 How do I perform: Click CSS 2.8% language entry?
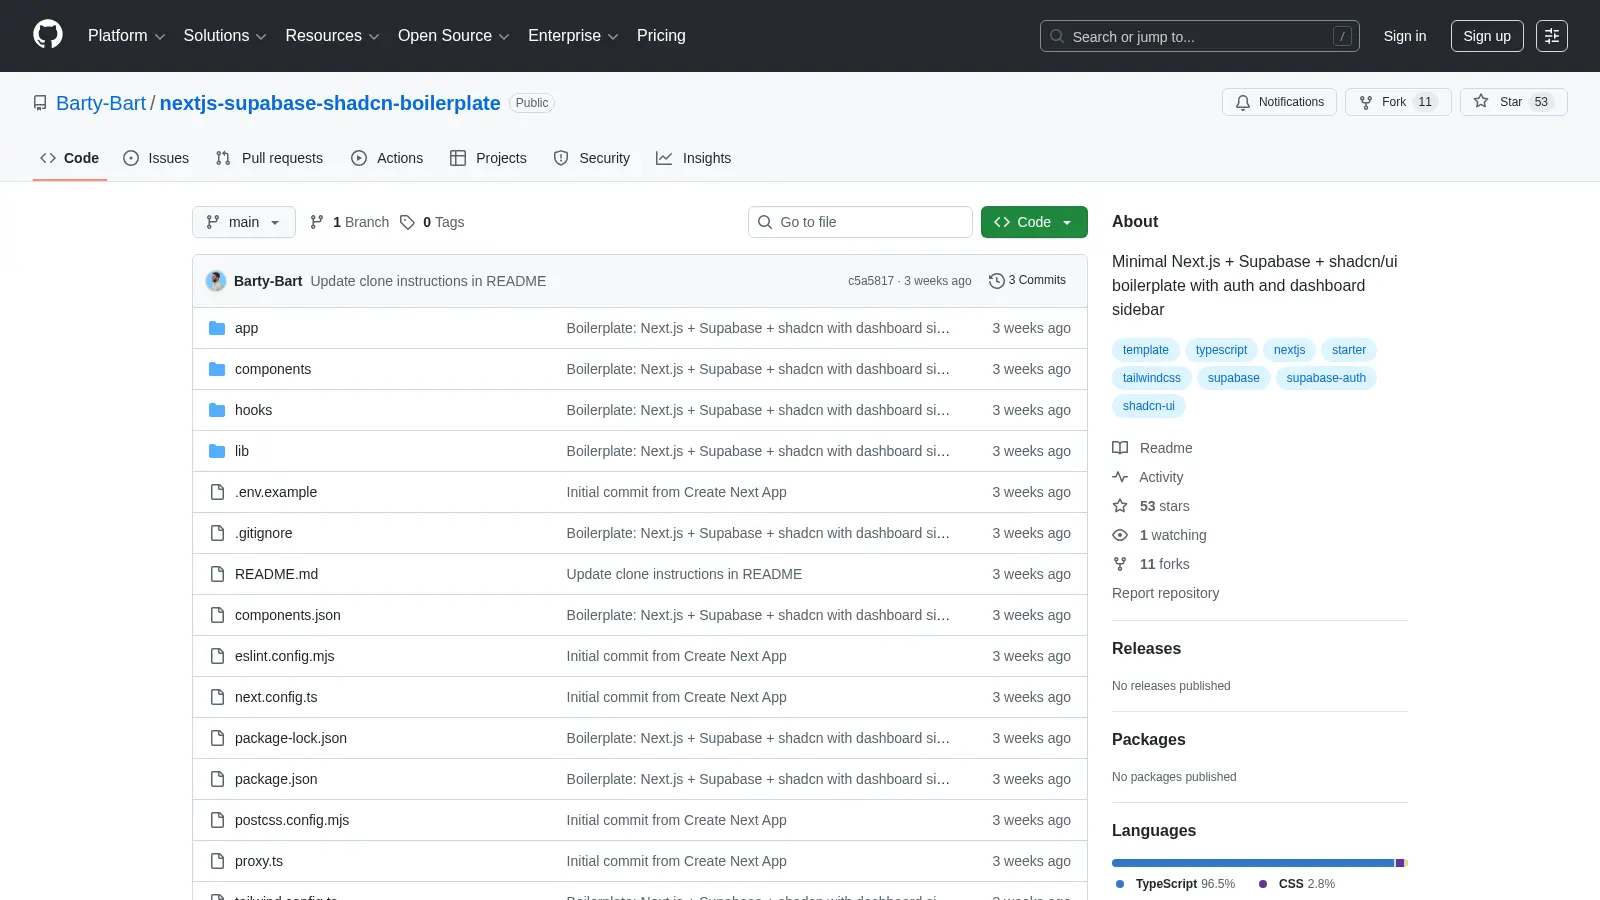[x=1296, y=884]
